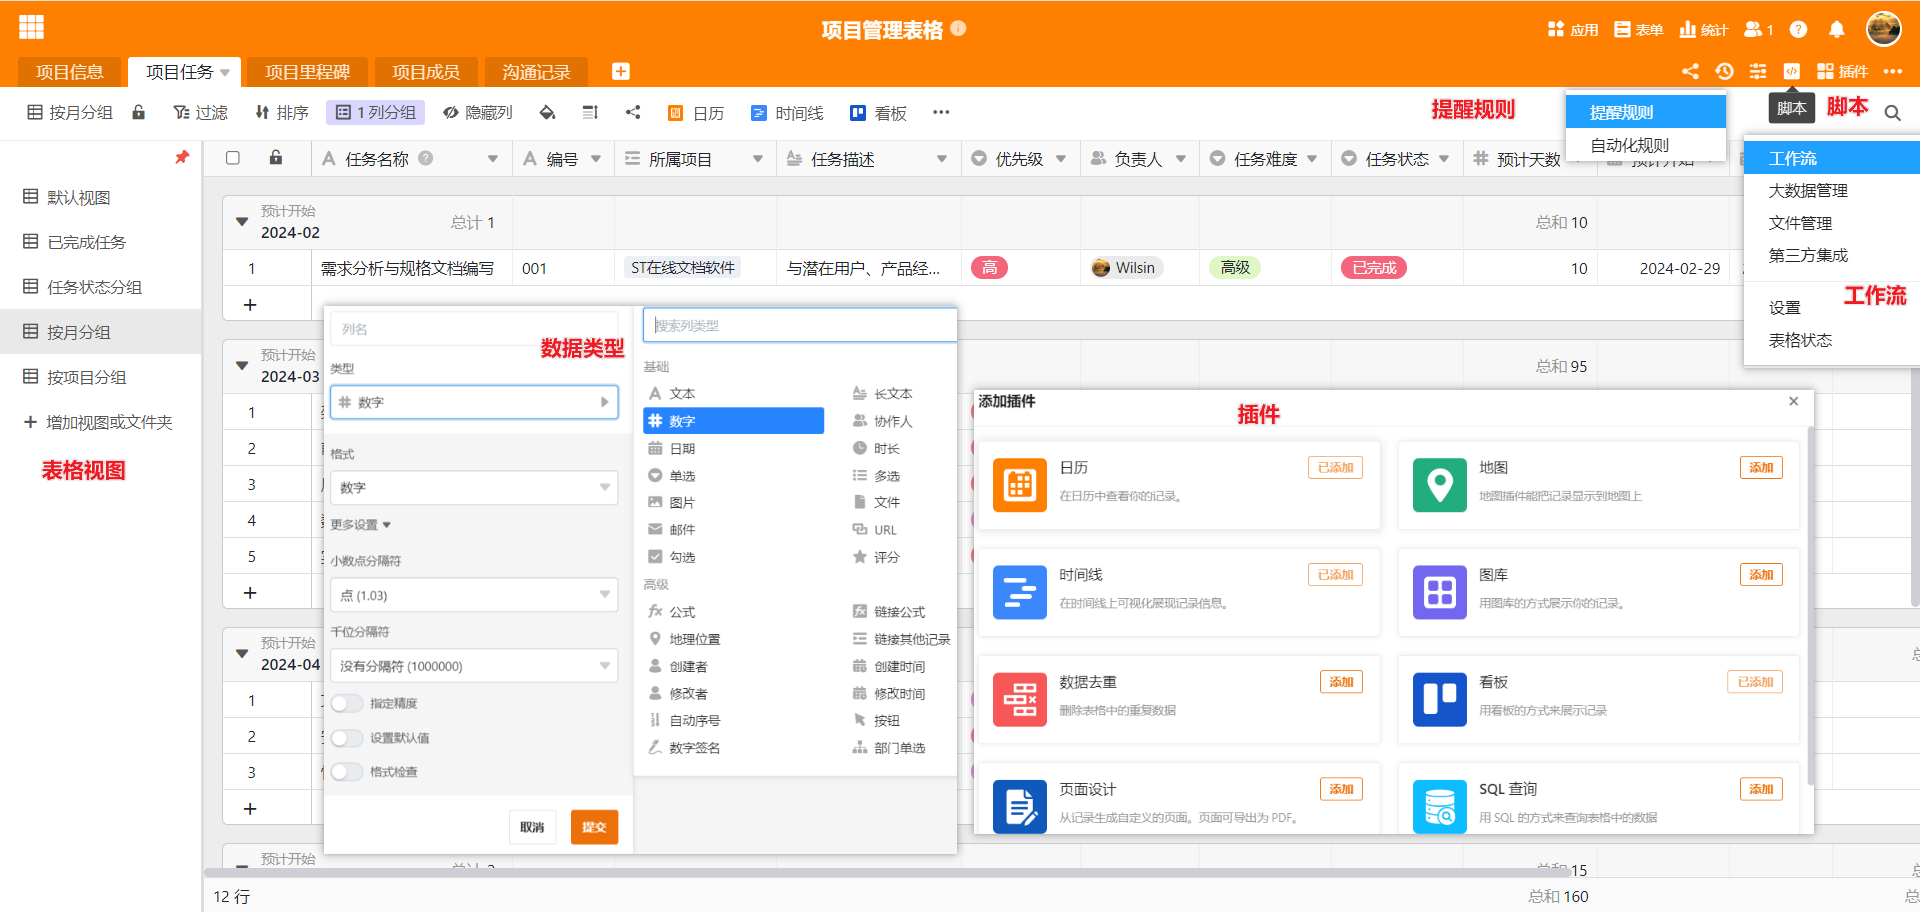The image size is (1920, 912).
Task: Switch to the 项目成员 tab
Action: [x=426, y=72]
